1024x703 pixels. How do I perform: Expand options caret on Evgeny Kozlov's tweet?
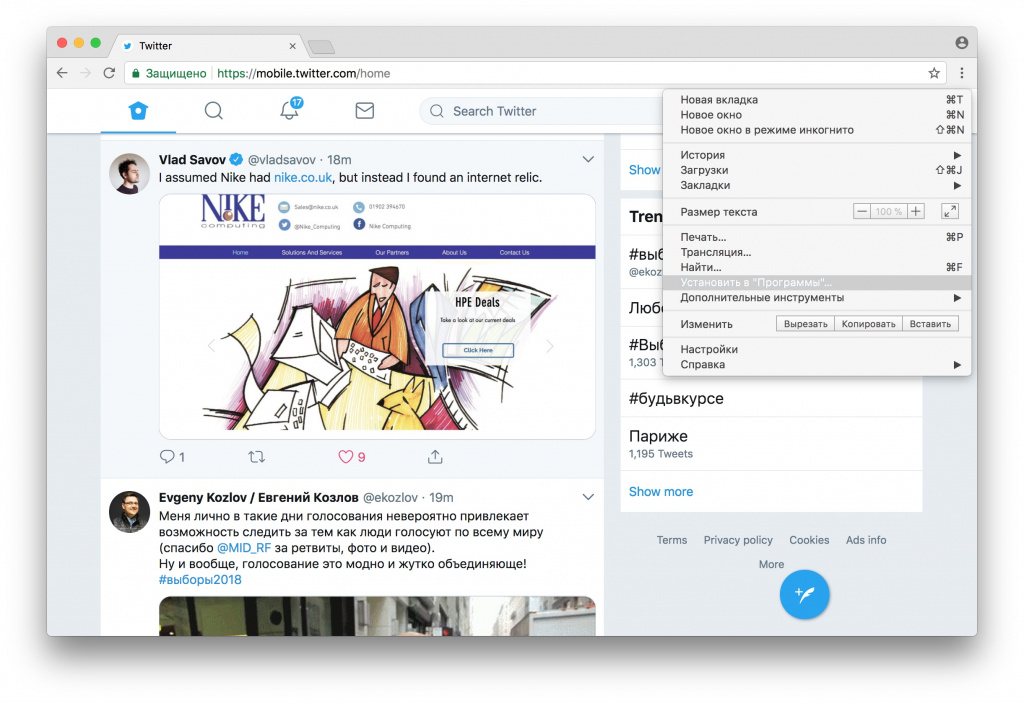click(x=588, y=497)
